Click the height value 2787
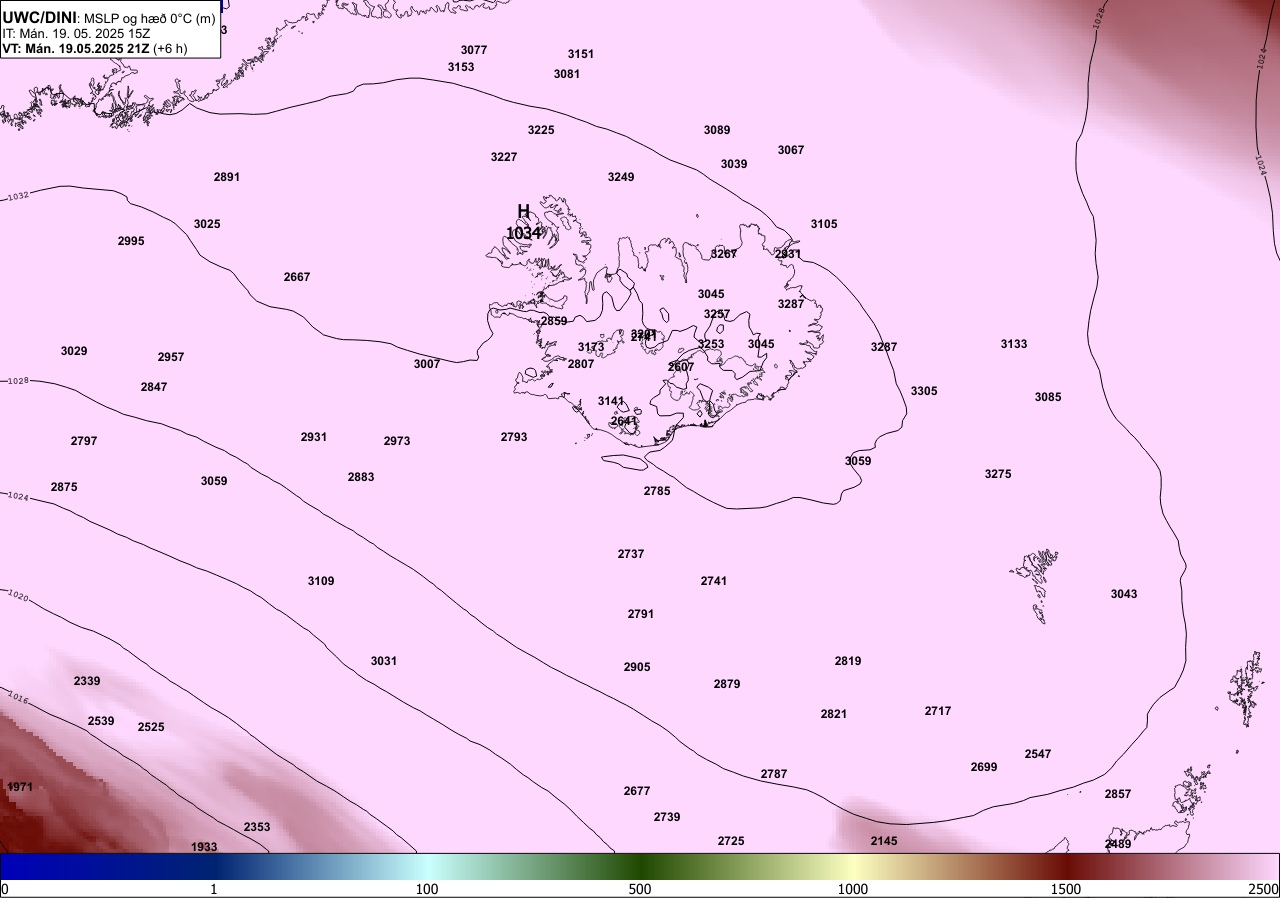Image resolution: width=1280 pixels, height=898 pixels. (x=774, y=774)
